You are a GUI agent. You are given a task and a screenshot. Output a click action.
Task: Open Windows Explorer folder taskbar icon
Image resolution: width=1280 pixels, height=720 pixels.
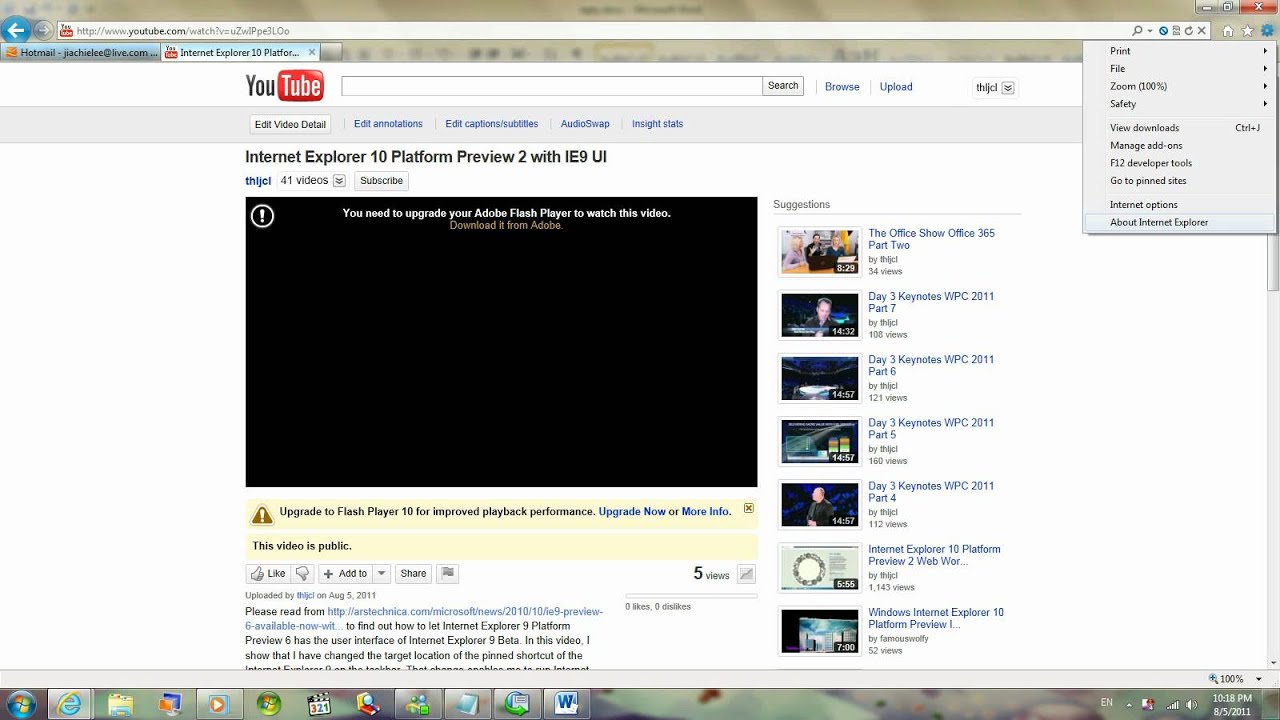point(120,703)
